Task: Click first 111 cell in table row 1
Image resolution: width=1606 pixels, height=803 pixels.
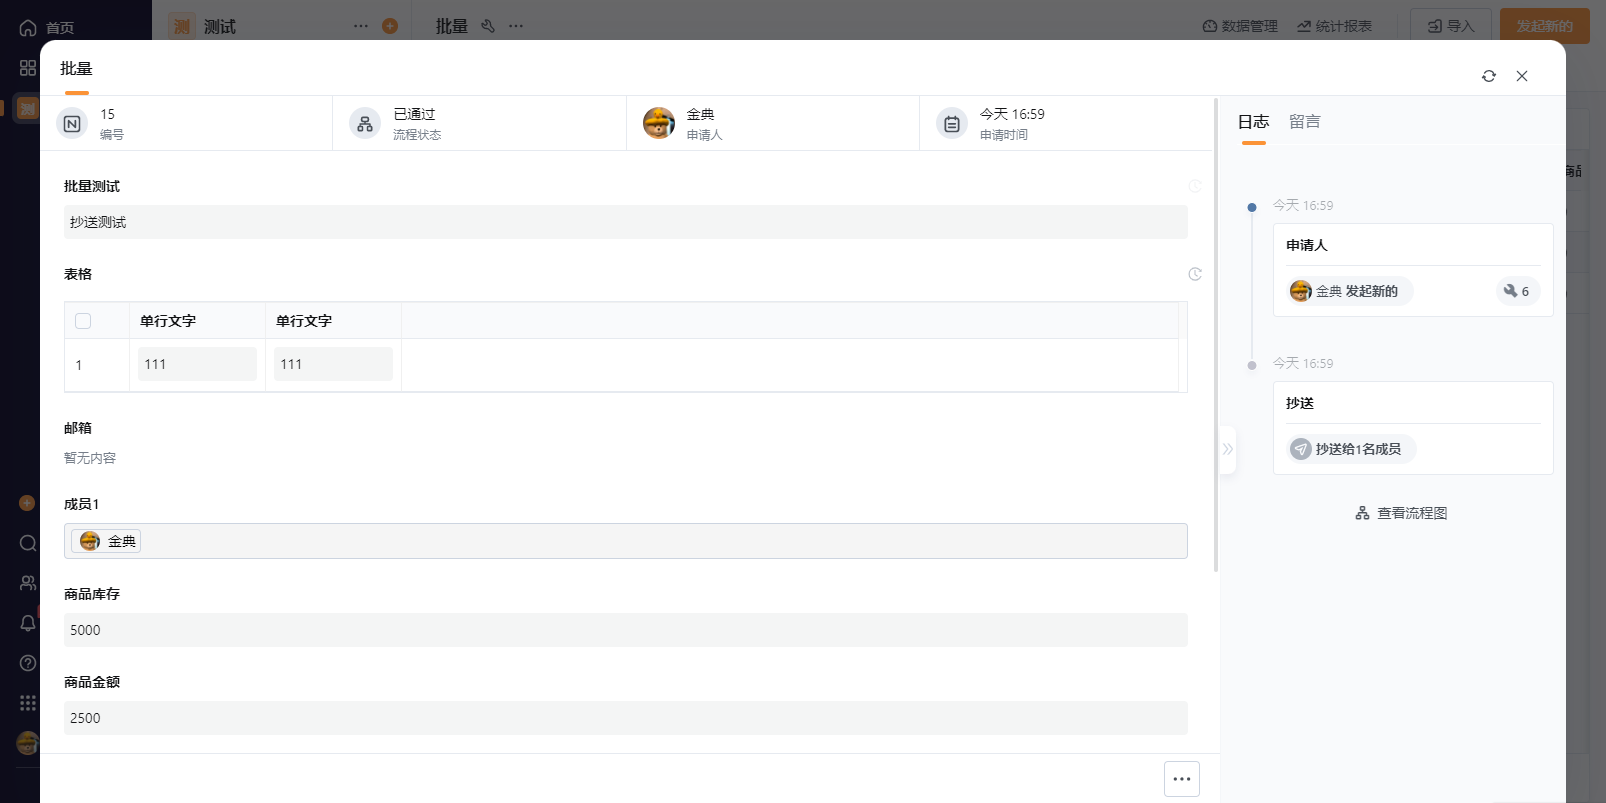Action: (x=198, y=364)
